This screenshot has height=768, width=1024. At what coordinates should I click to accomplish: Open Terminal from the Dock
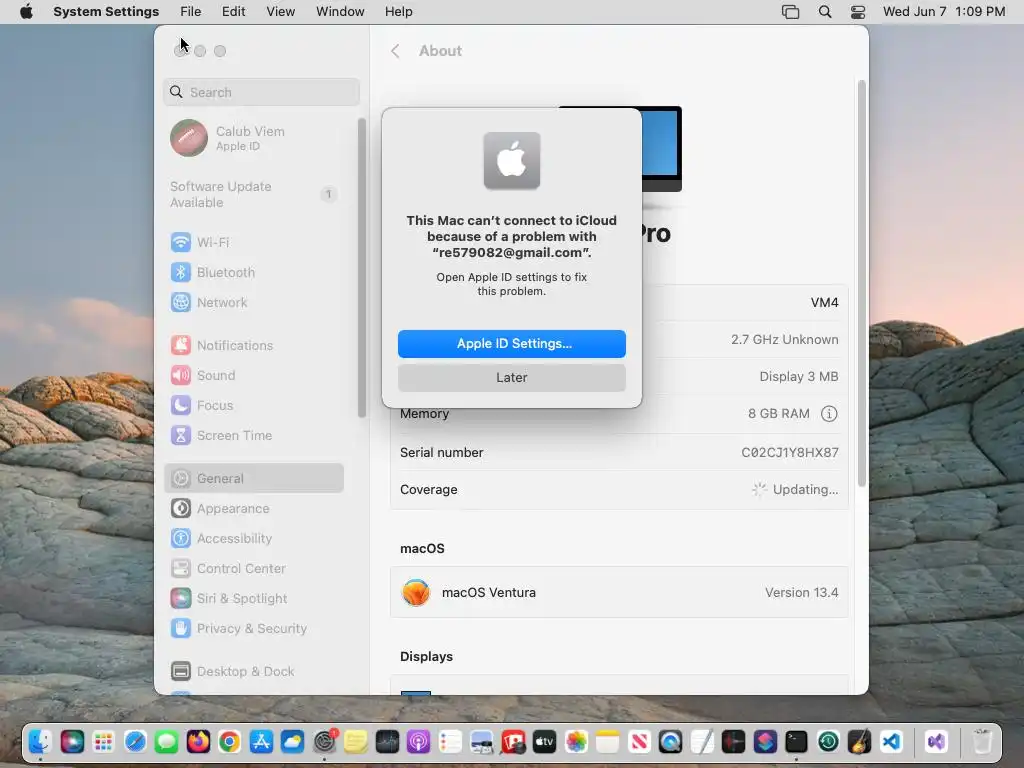796,742
